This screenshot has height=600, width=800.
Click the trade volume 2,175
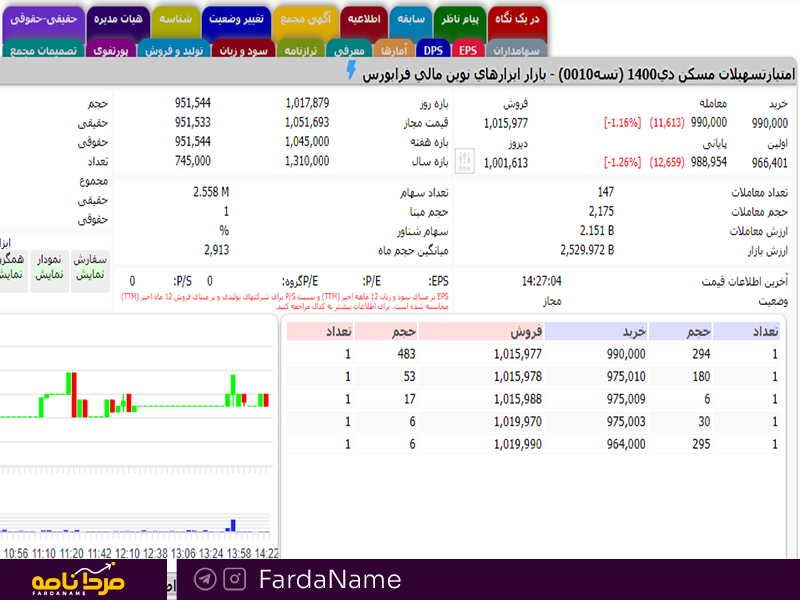(x=601, y=211)
